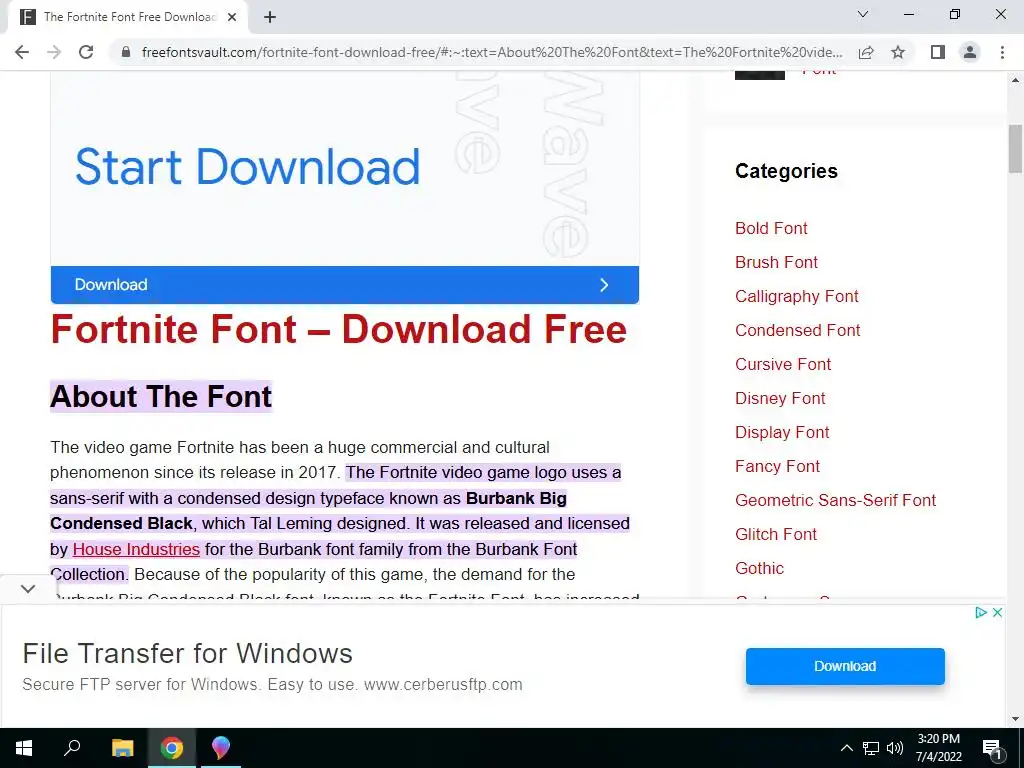This screenshot has height=768, width=1024.
Task: Share this page from the address bar
Action: point(866,52)
